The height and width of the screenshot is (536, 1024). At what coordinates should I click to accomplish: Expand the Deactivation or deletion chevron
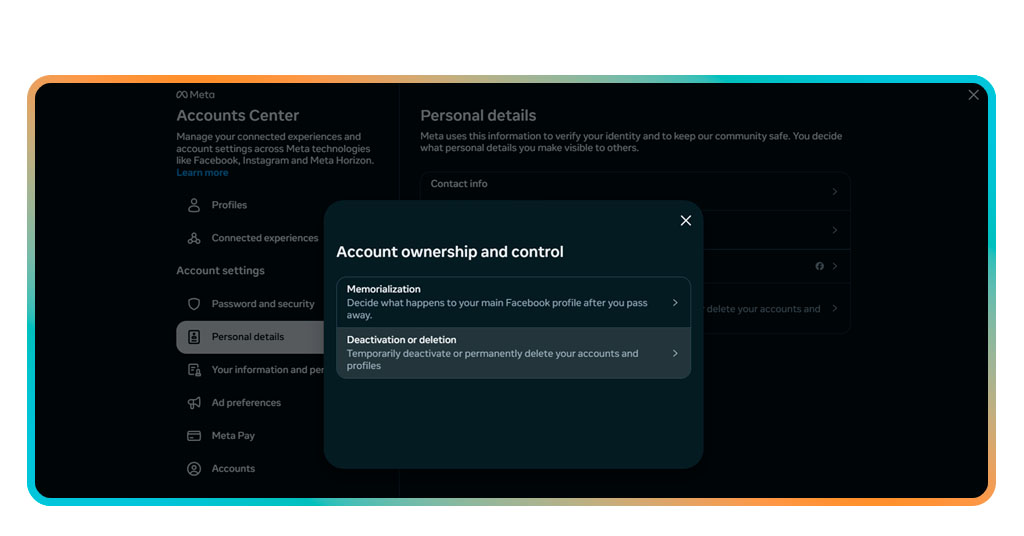[x=675, y=353]
